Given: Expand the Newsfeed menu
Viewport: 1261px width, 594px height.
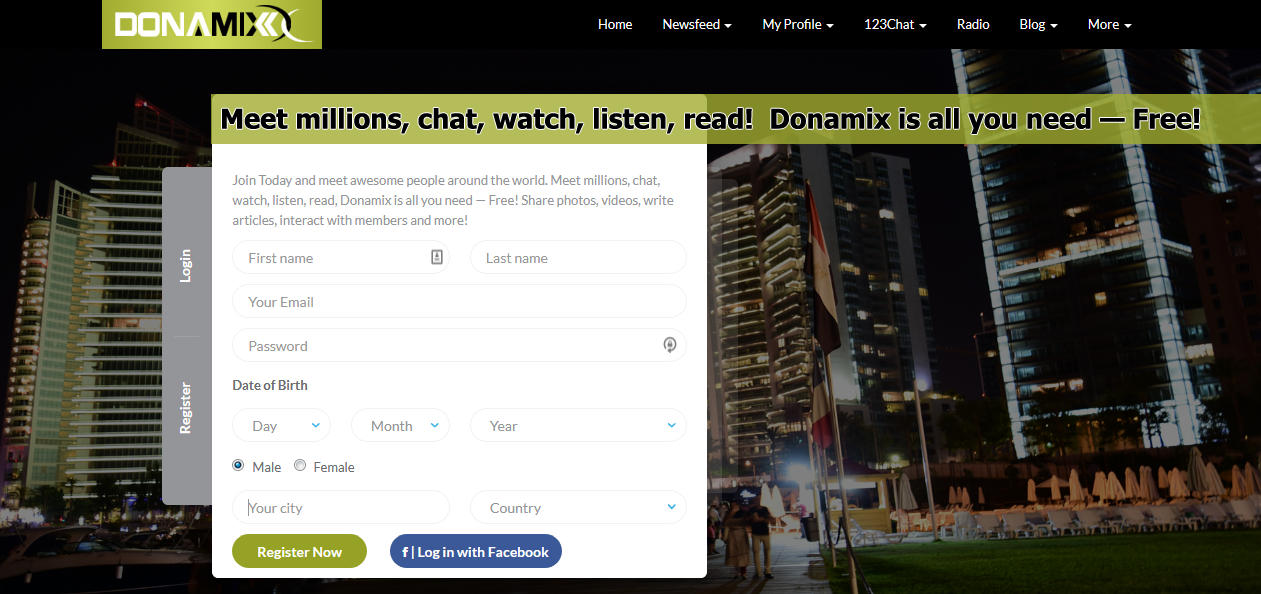Looking at the screenshot, I should click(697, 24).
